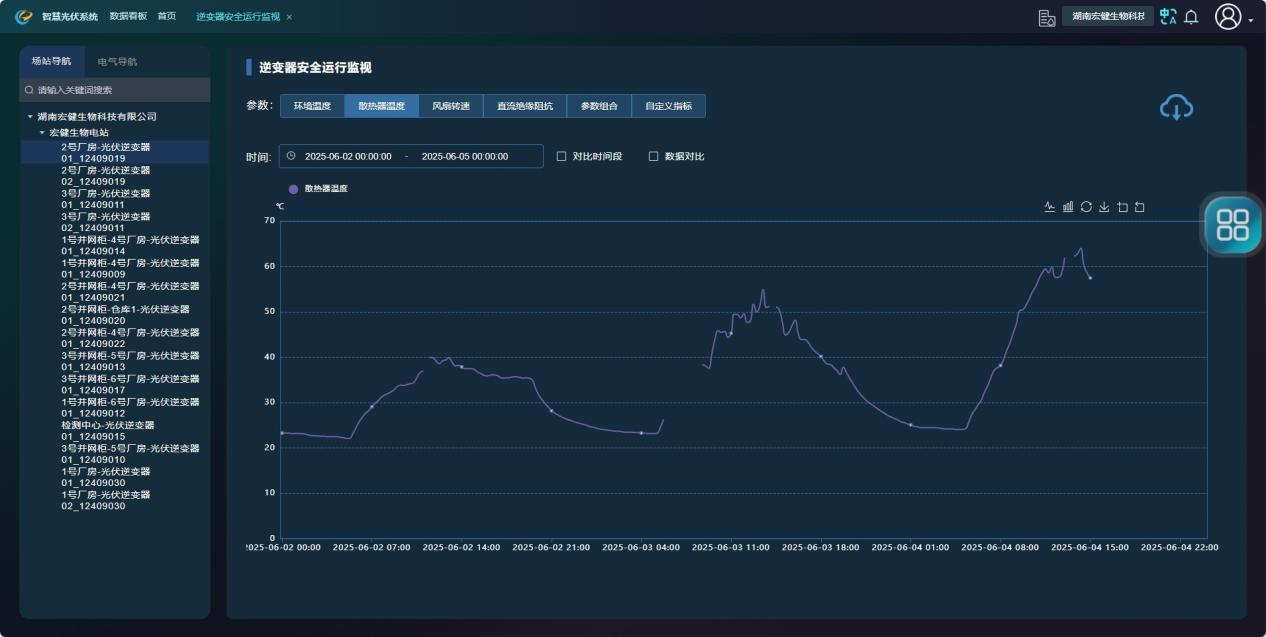Switch to 电气导航 tab
This screenshot has width=1266, height=637.
click(117, 61)
